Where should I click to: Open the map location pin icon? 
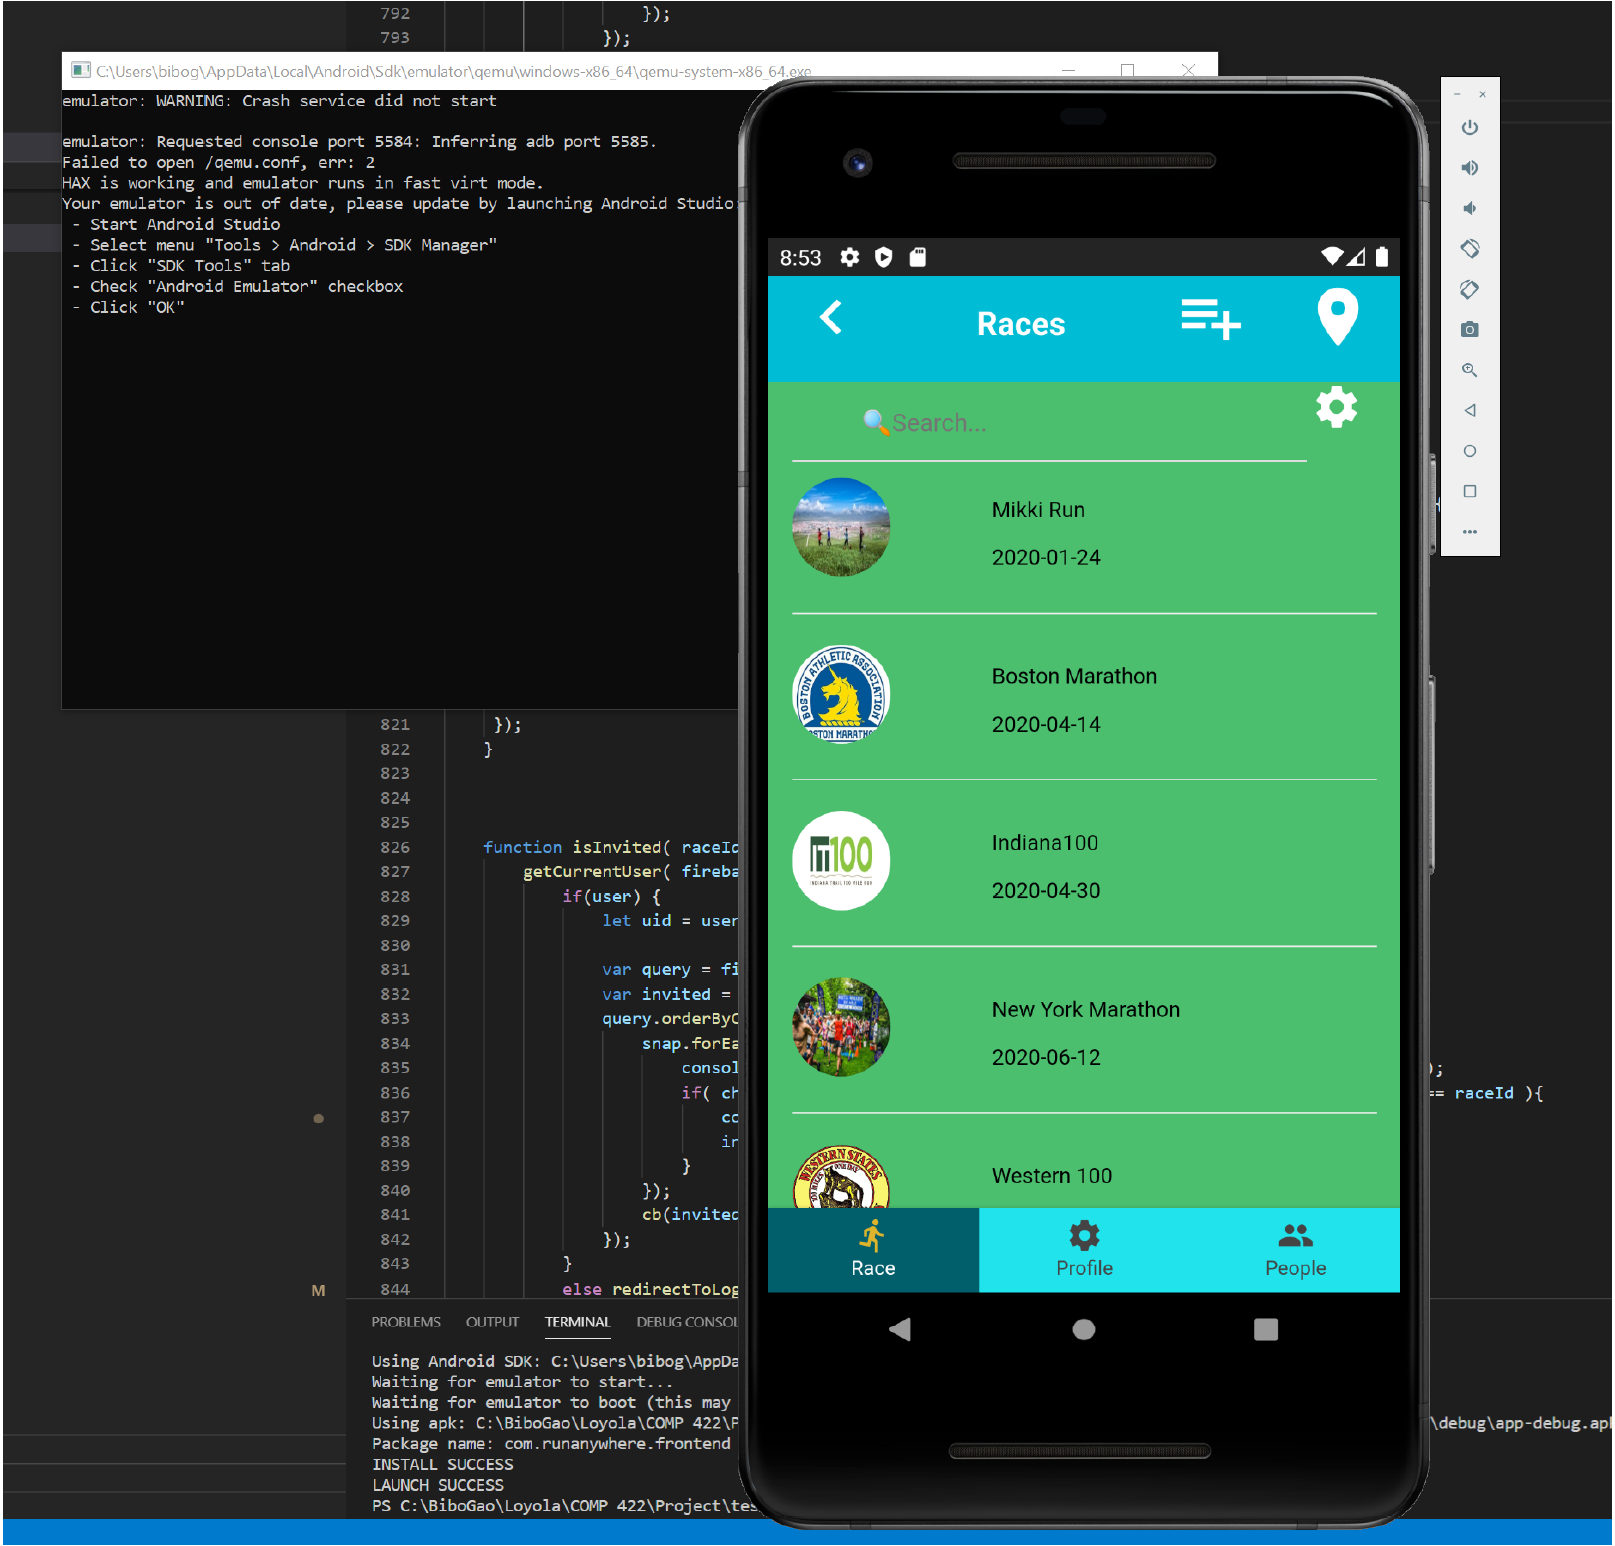point(1337,317)
